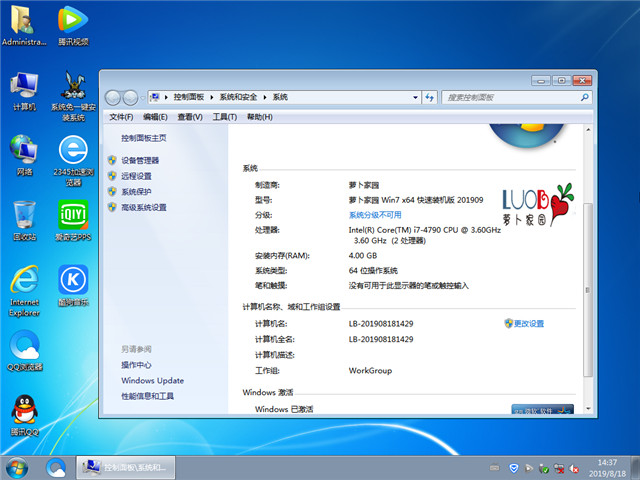Launch Internet Explorer desktop icon
Image resolution: width=640 pixels, height=480 pixels.
pyautogui.click(x=24, y=291)
